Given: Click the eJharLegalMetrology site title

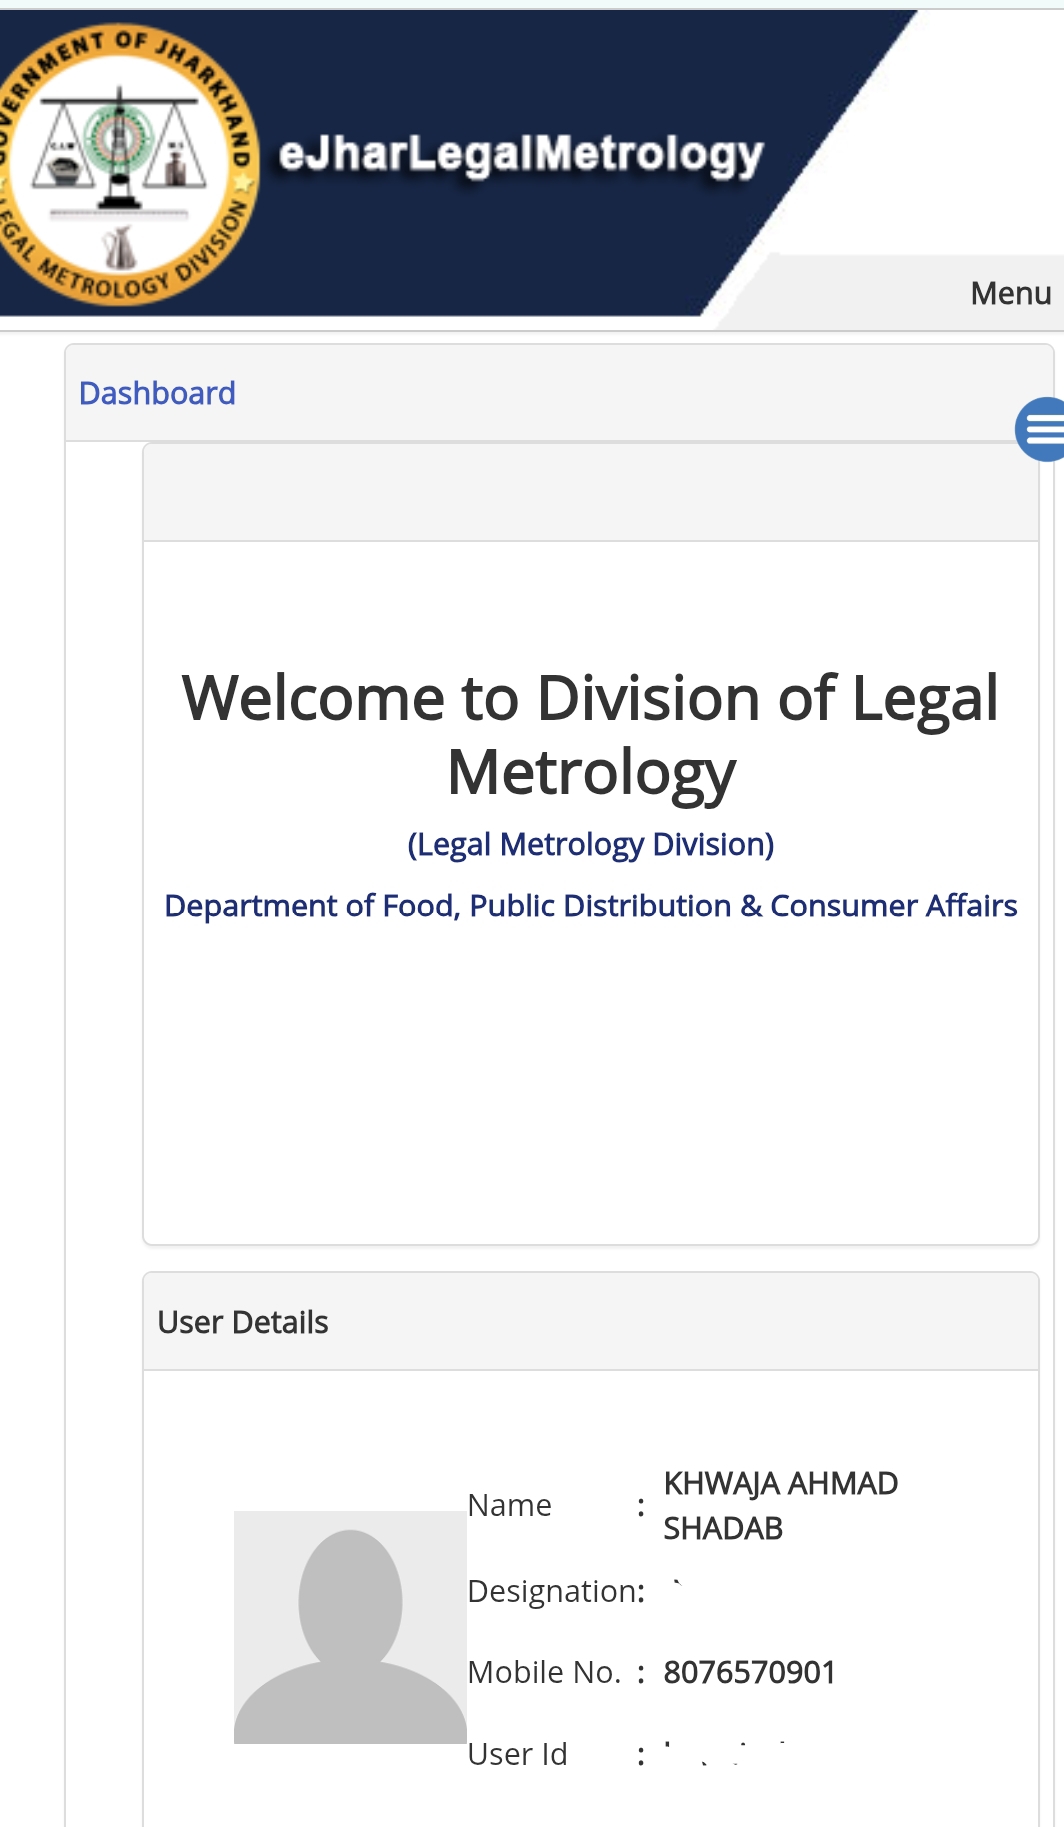Looking at the screenshot, I should [521, 155].
